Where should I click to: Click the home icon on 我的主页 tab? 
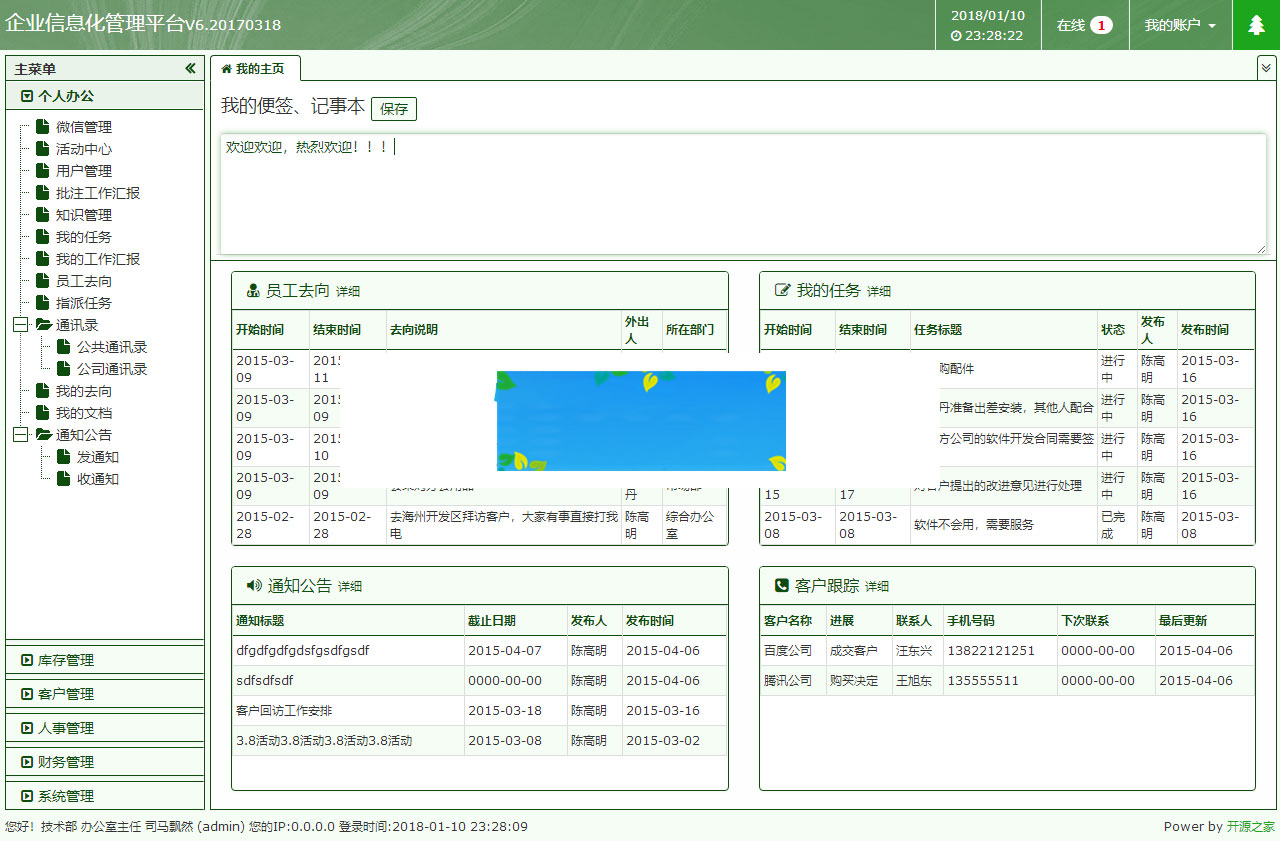(229, 70)
